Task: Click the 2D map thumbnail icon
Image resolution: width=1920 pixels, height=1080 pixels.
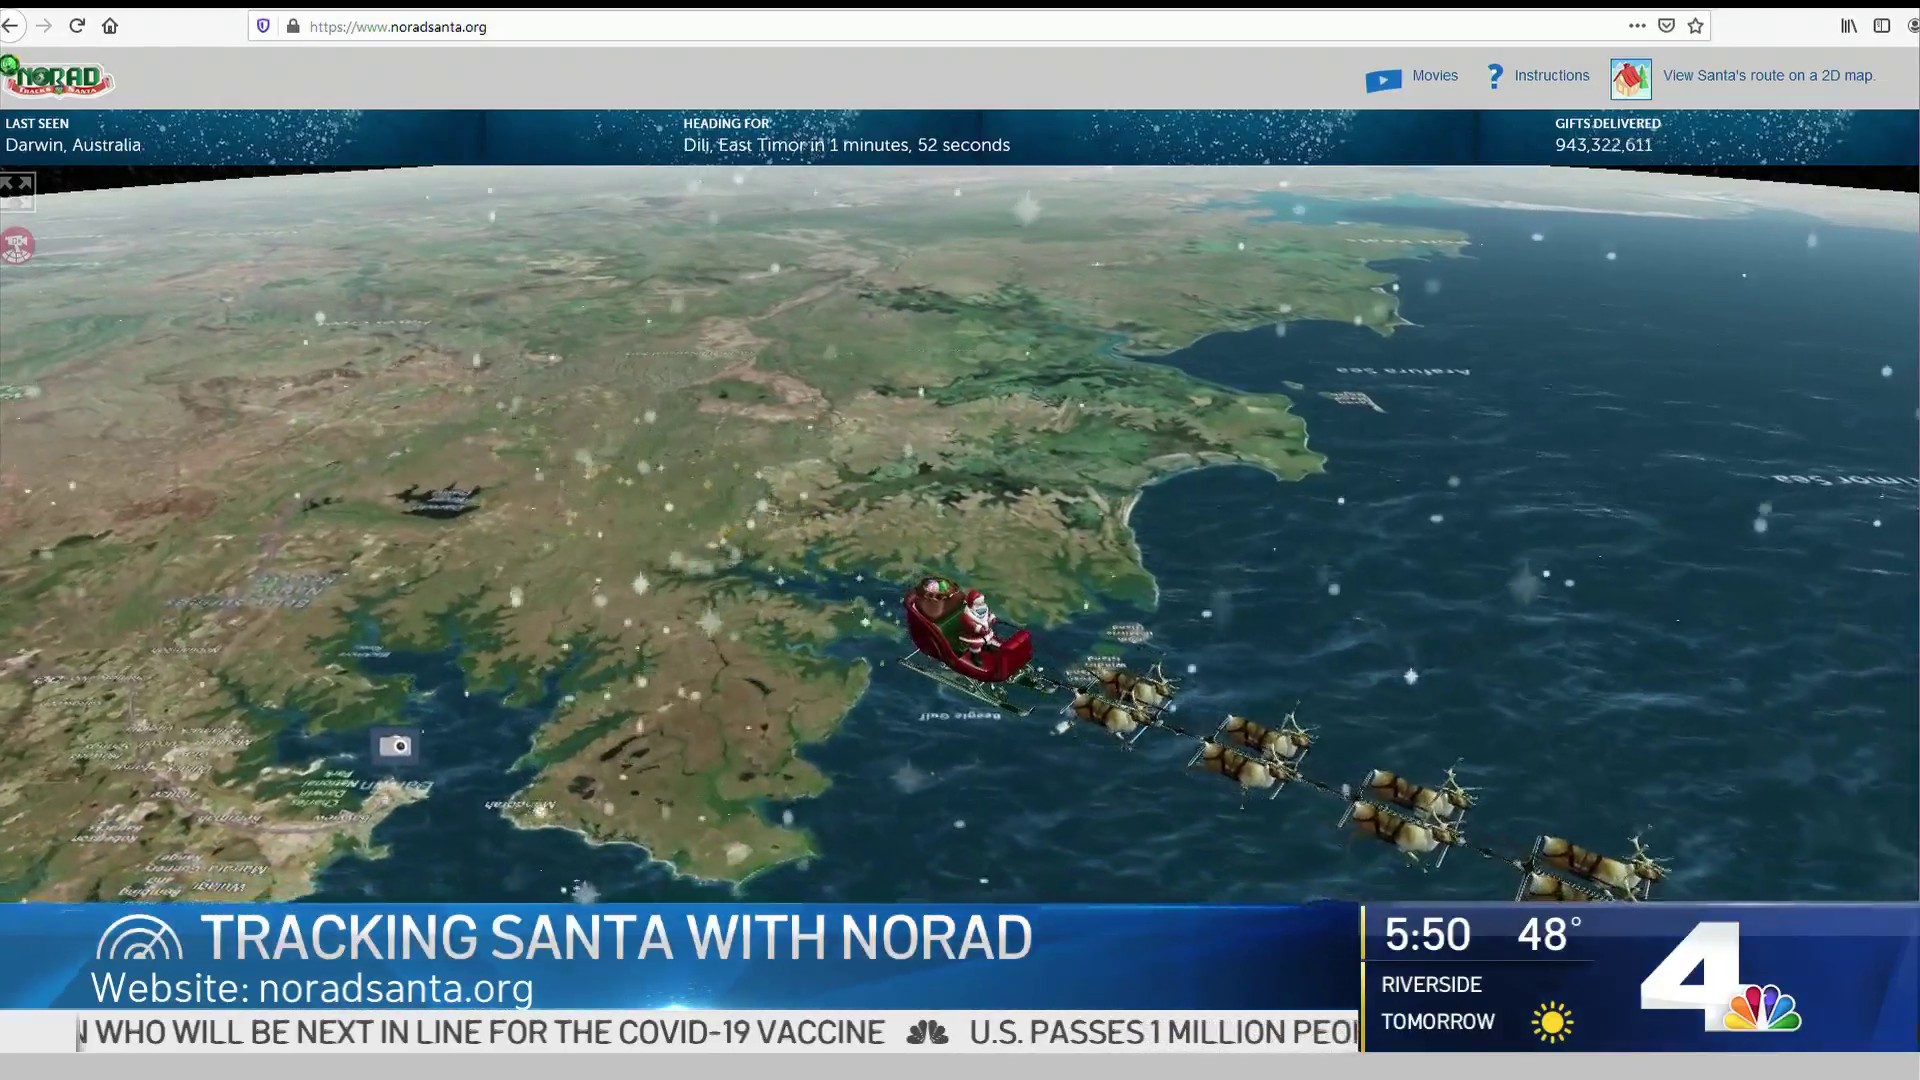Action: (1631, 79)
